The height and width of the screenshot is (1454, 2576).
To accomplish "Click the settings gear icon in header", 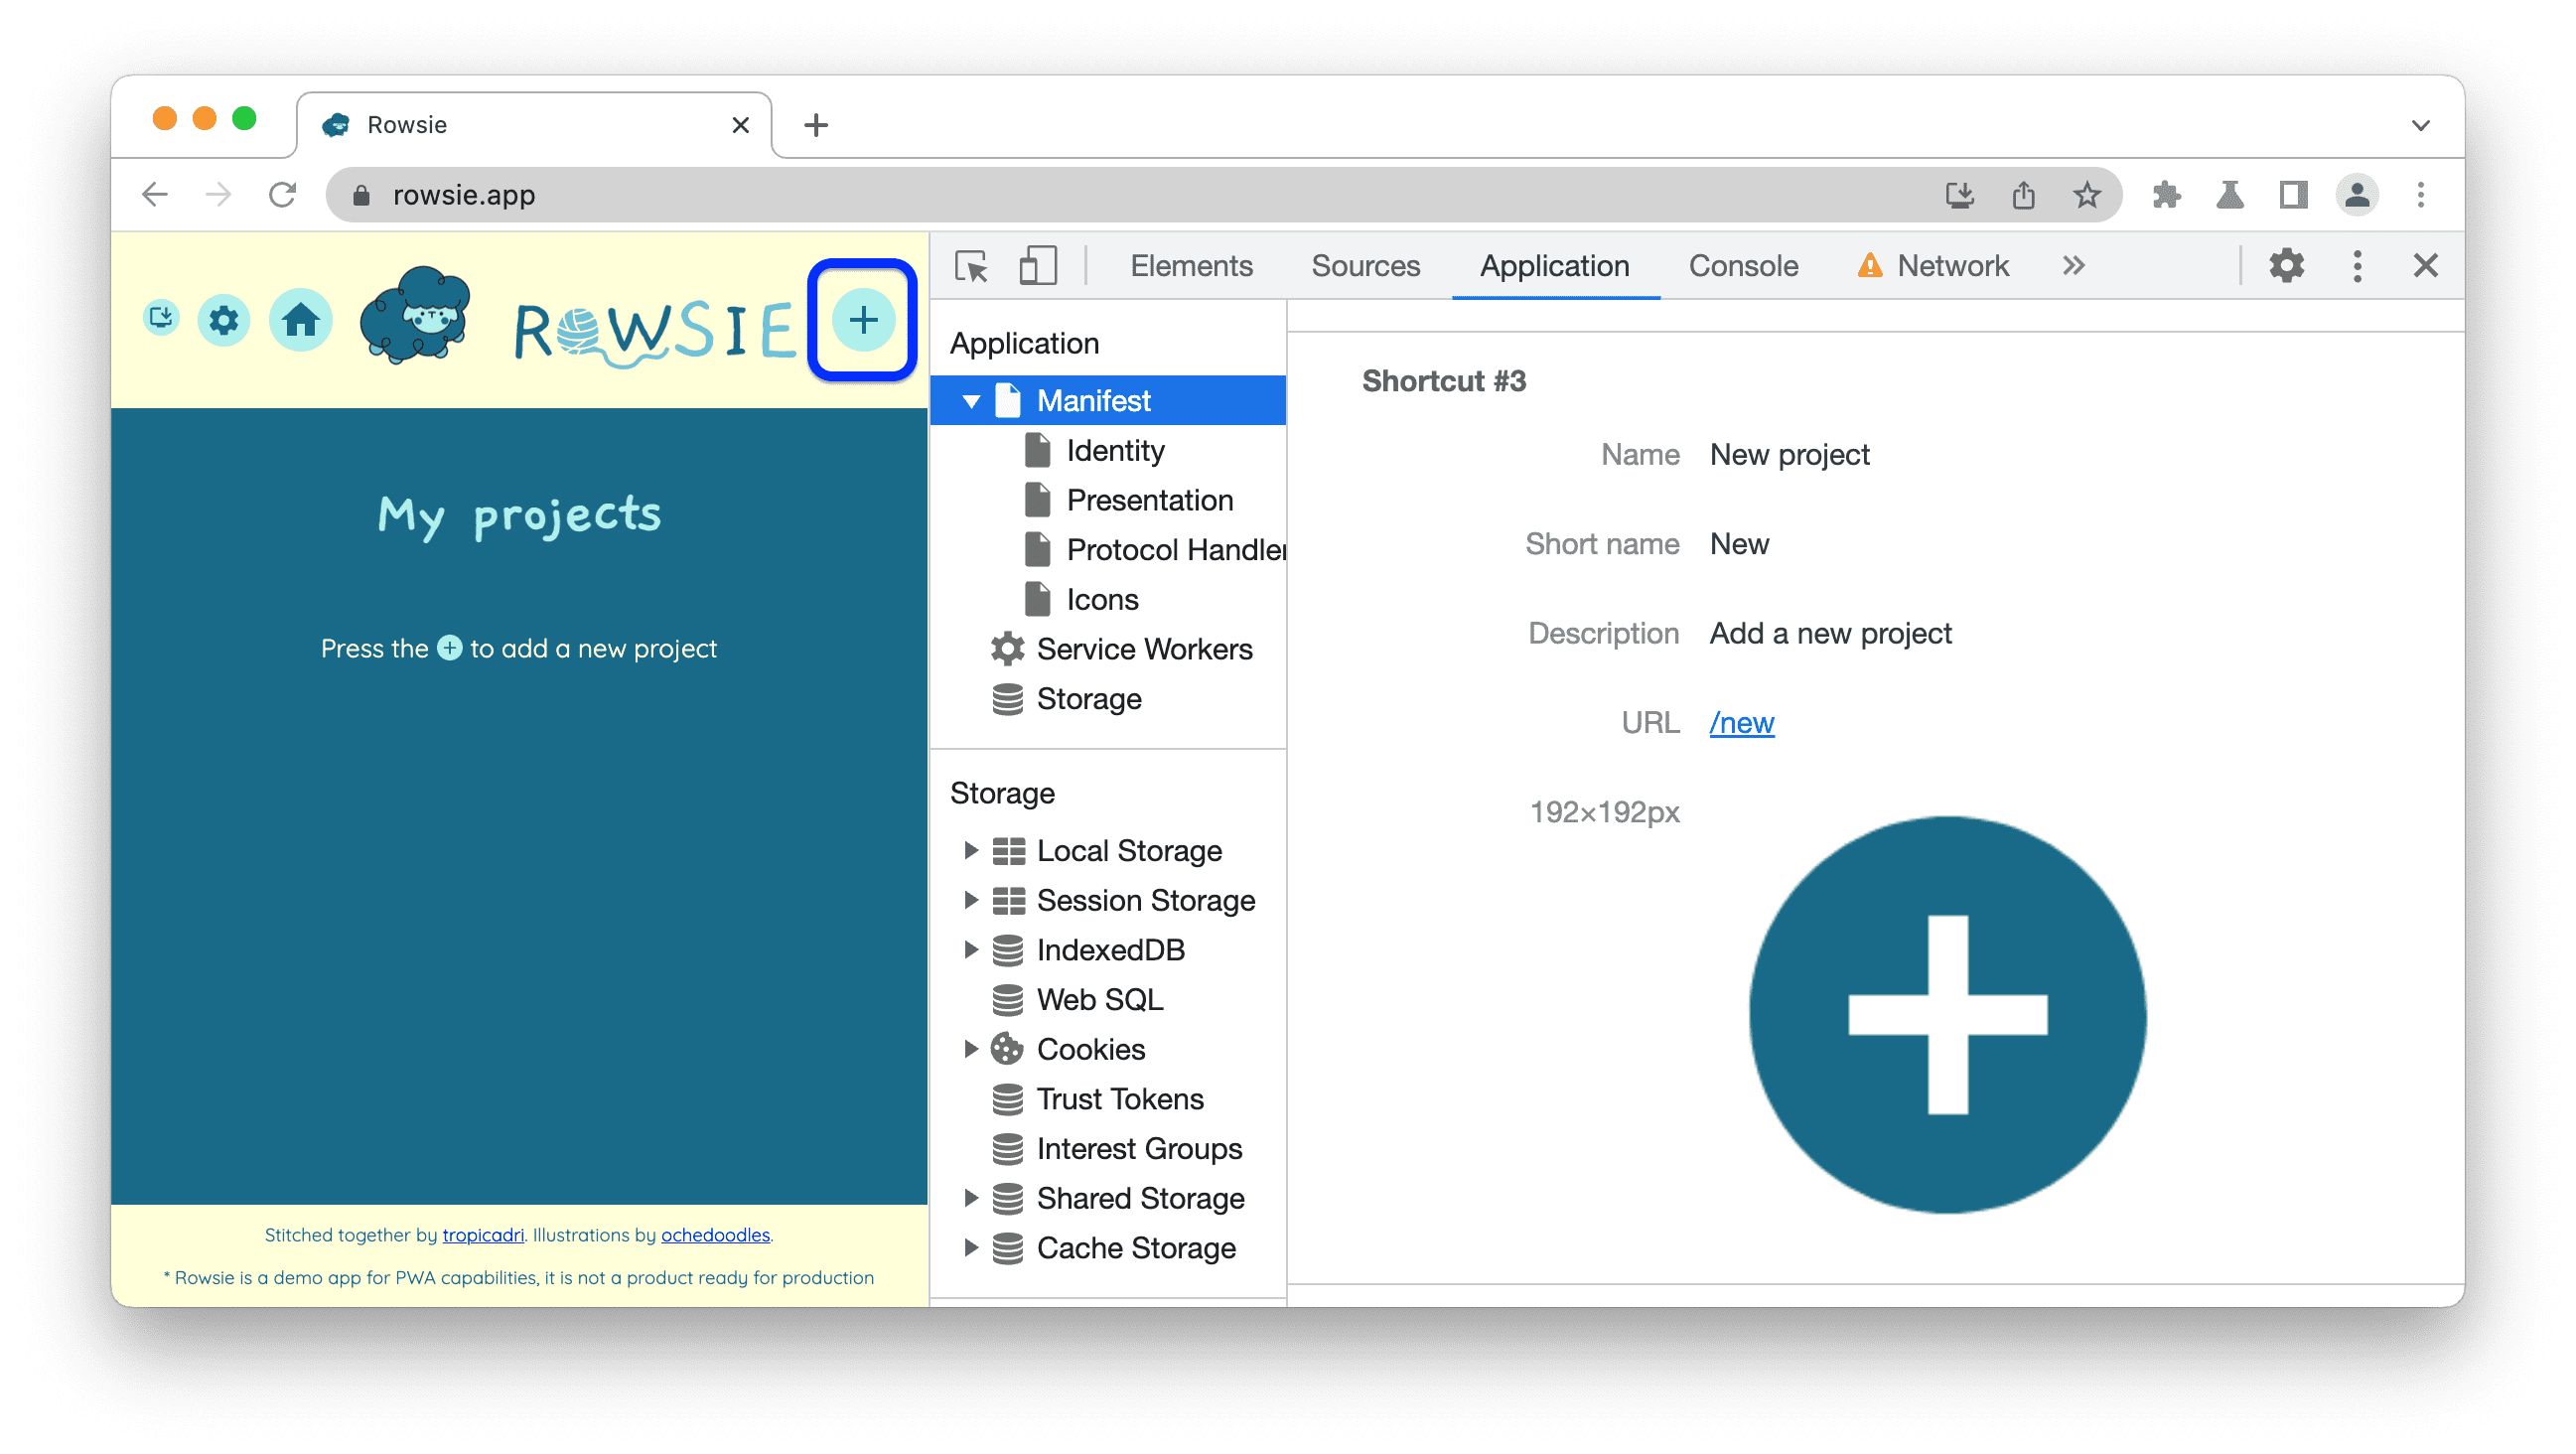I will 226,320.
